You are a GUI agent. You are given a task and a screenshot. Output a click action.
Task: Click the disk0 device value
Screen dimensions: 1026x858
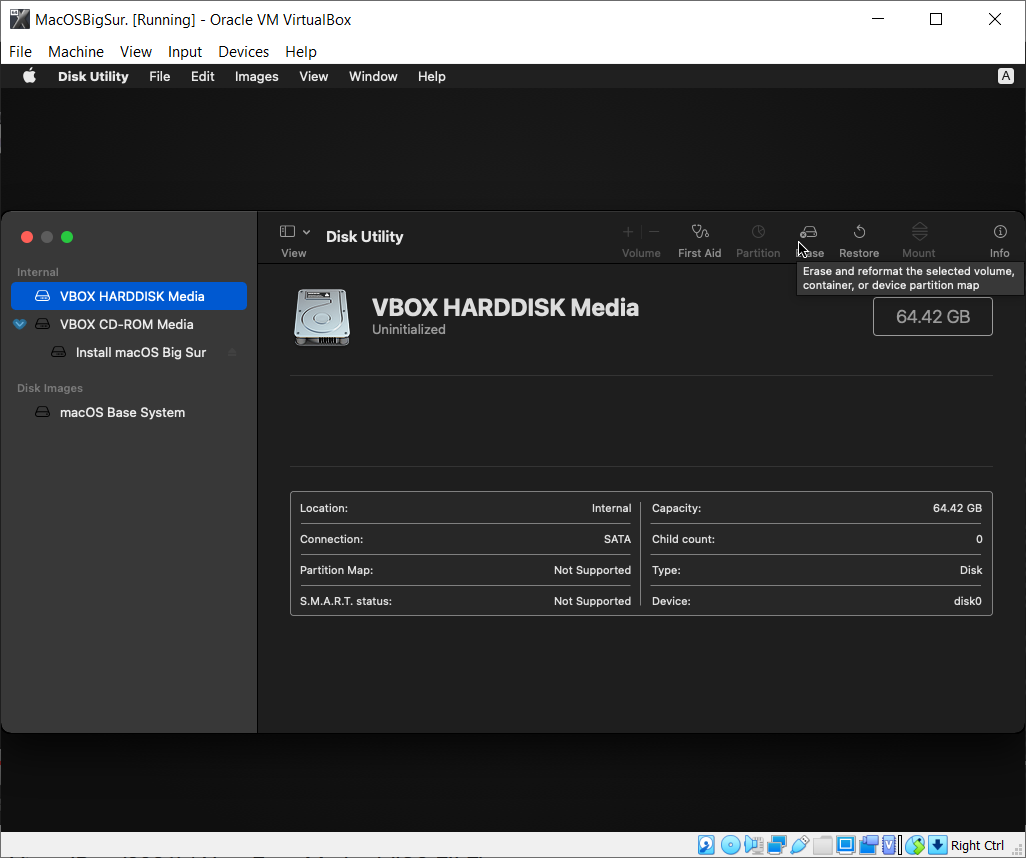point(967,601)
